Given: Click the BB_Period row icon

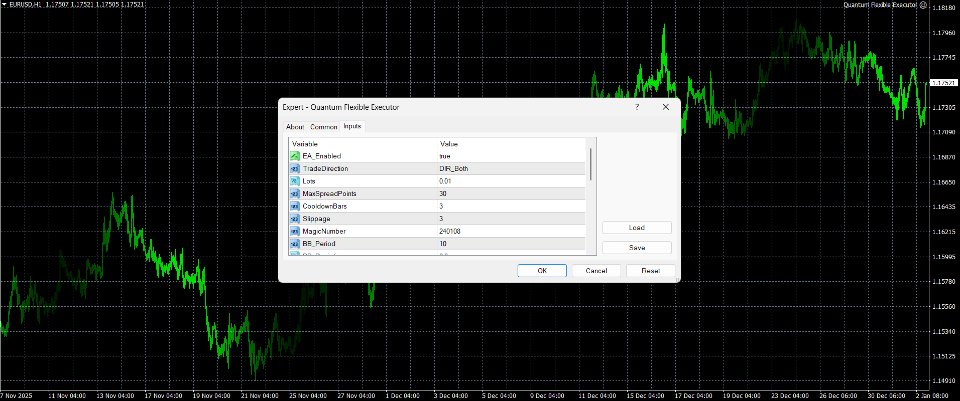Looking at the screenshot, I should (294, 244).
